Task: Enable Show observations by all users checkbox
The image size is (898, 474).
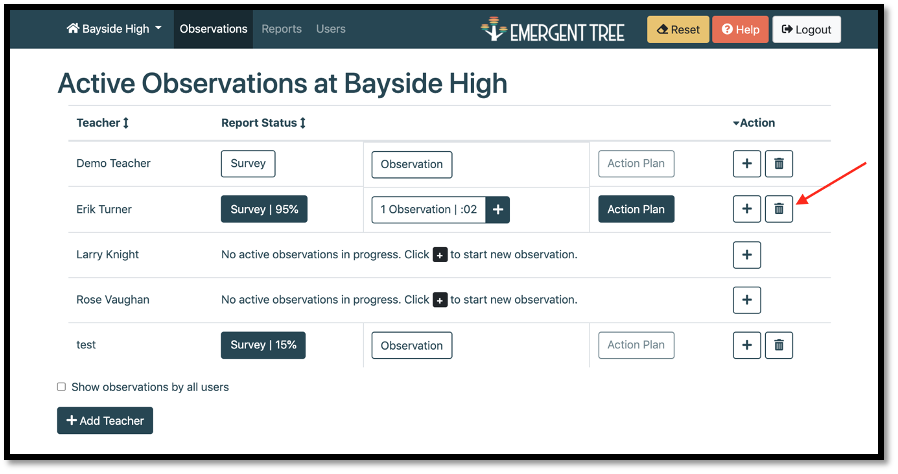Action: (x=62, y=387)
